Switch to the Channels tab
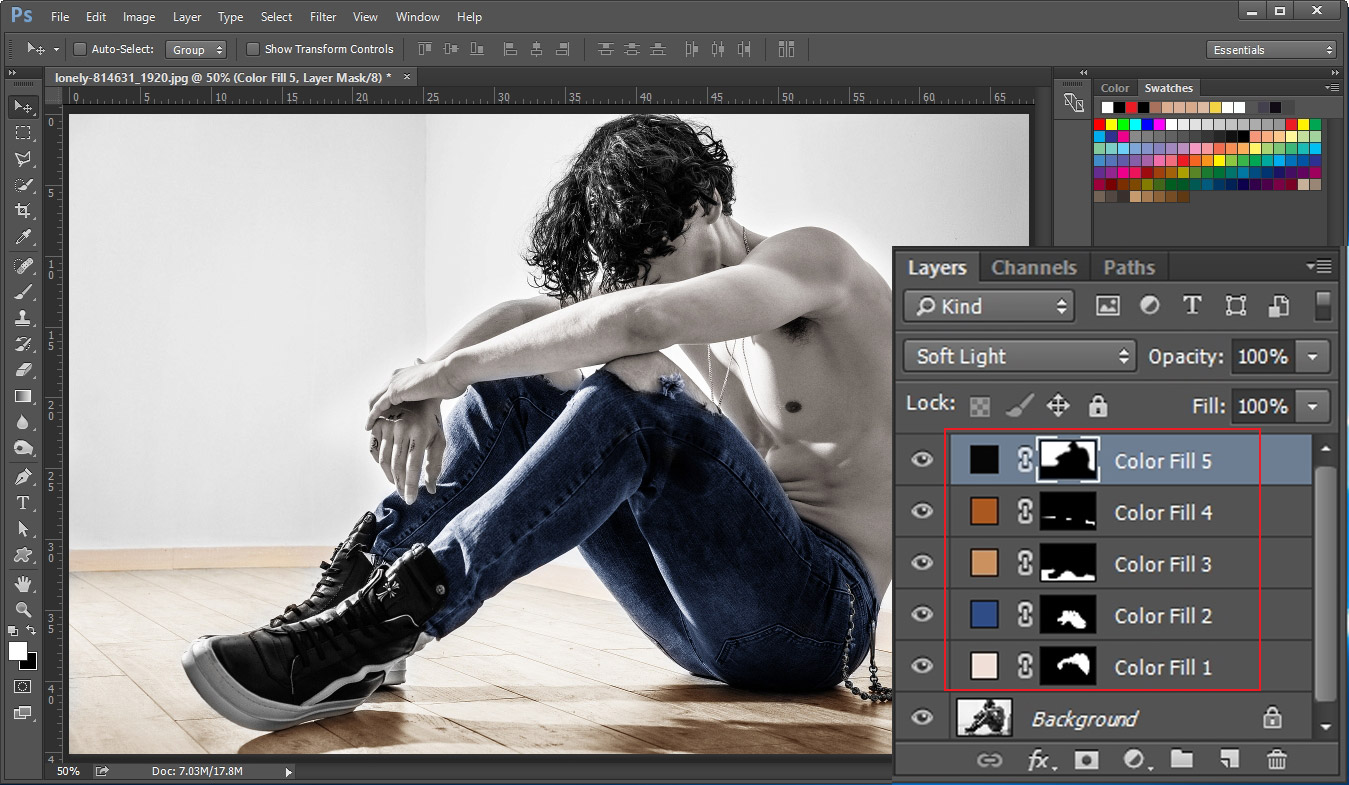Image resolution: width=1349 pixels, height=785 pixels. [1034, 267]
